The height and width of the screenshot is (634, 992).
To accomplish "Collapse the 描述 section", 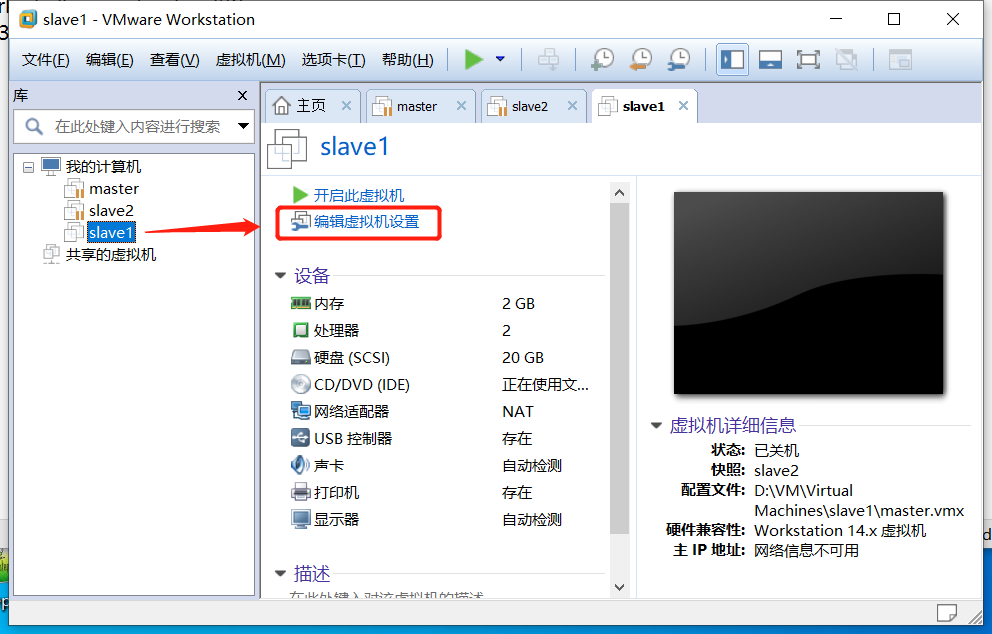I will tap(280, 574).
